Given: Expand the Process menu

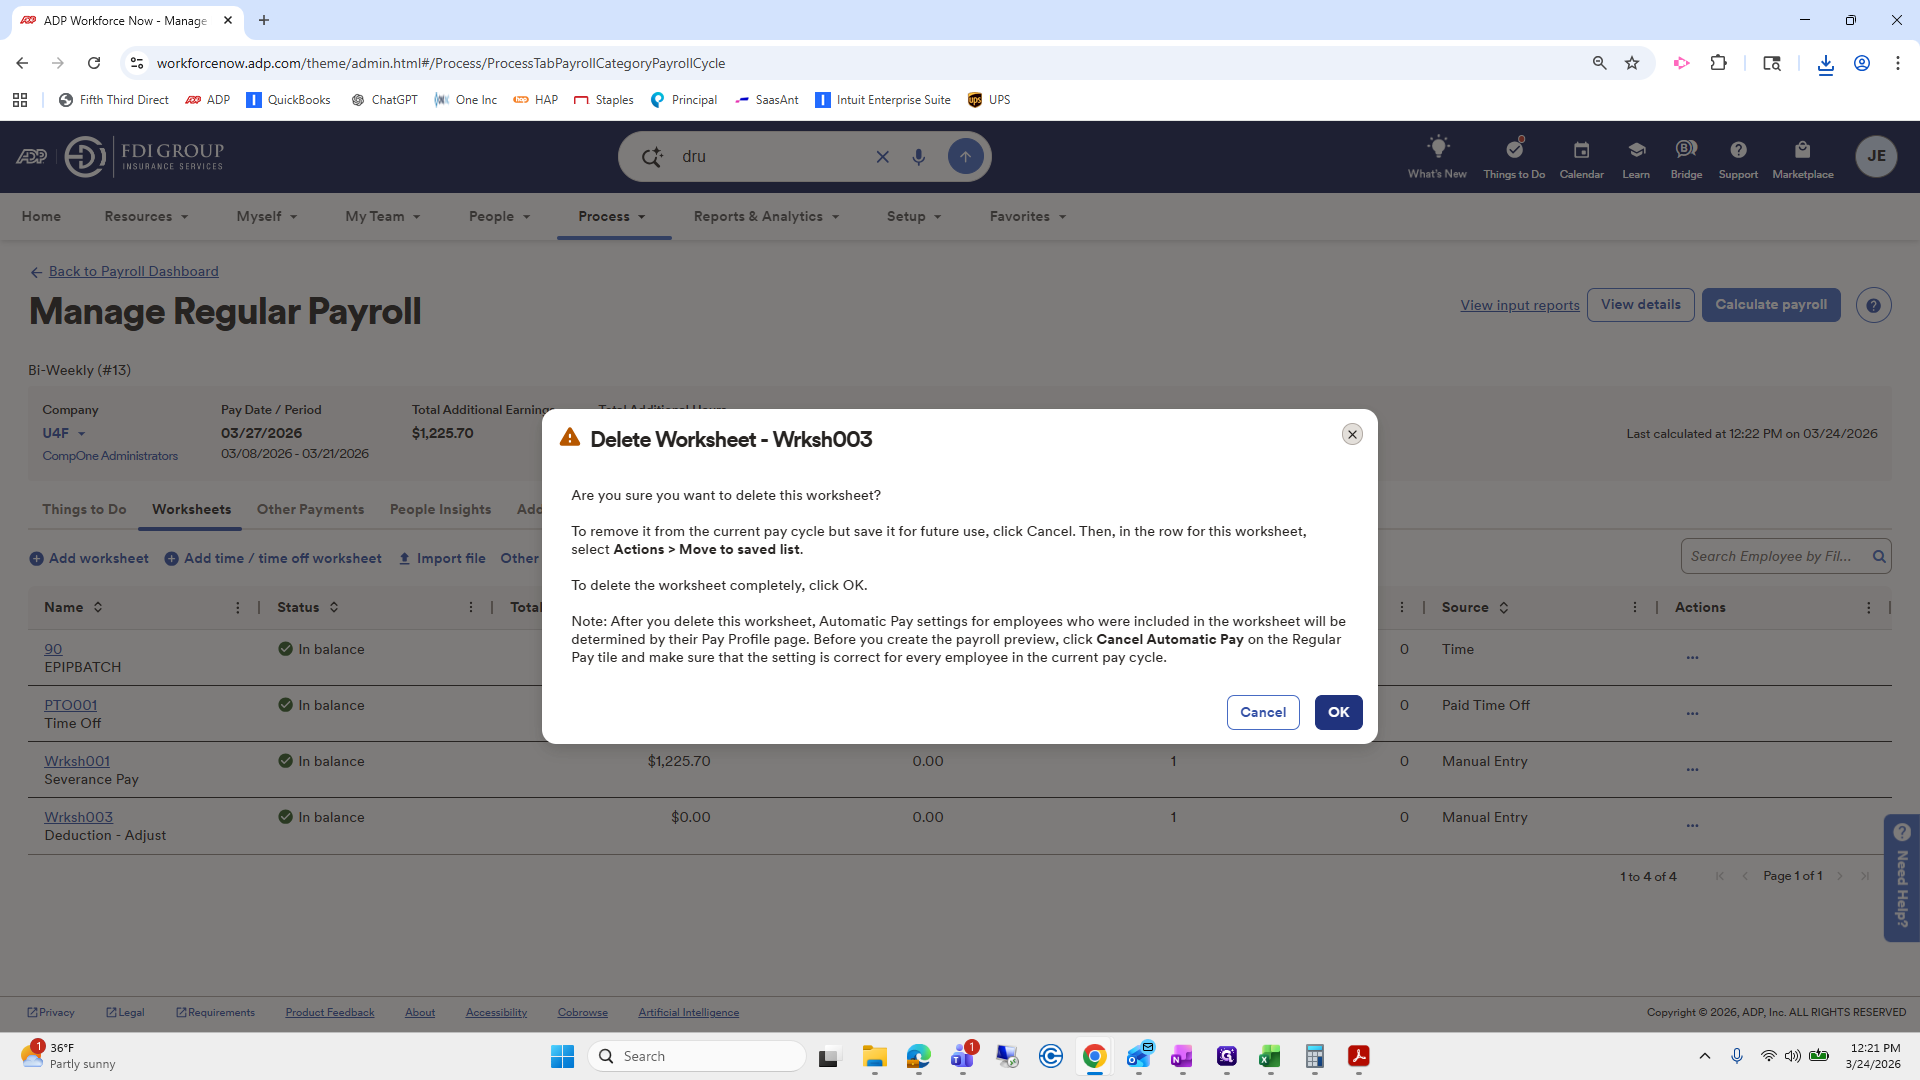Looking at the screenshot, I should [612, 216].
